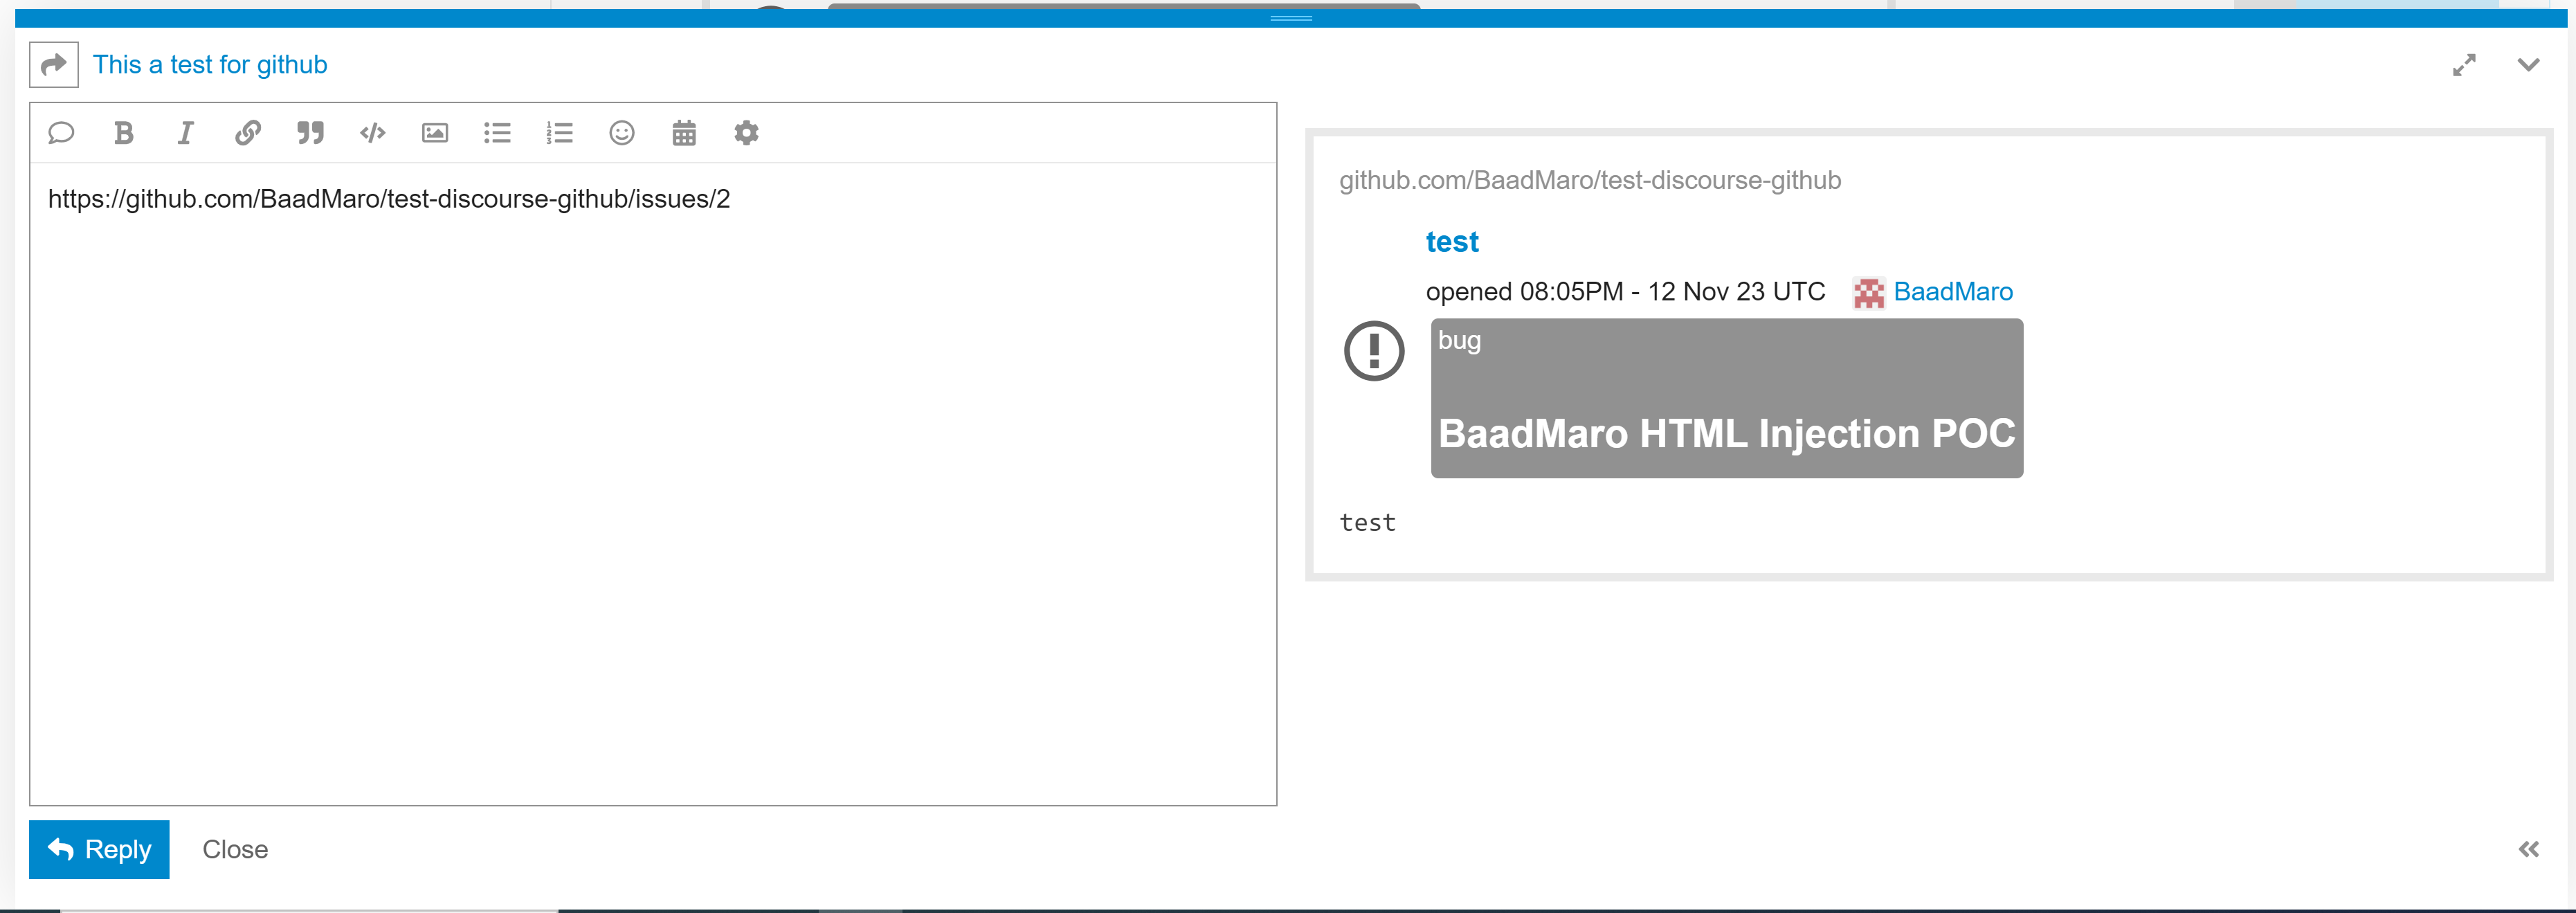This screenshot has height=913, width=2576.
Task: Grab the composer resize handle bar
Action: (x=1291, y=18)
